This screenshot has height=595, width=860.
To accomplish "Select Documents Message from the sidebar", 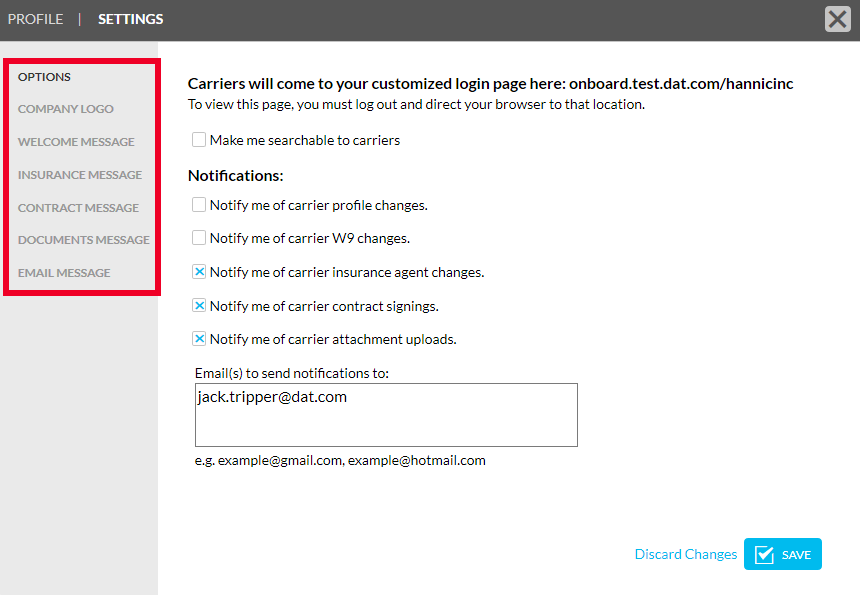I will [x=83, y=239].
